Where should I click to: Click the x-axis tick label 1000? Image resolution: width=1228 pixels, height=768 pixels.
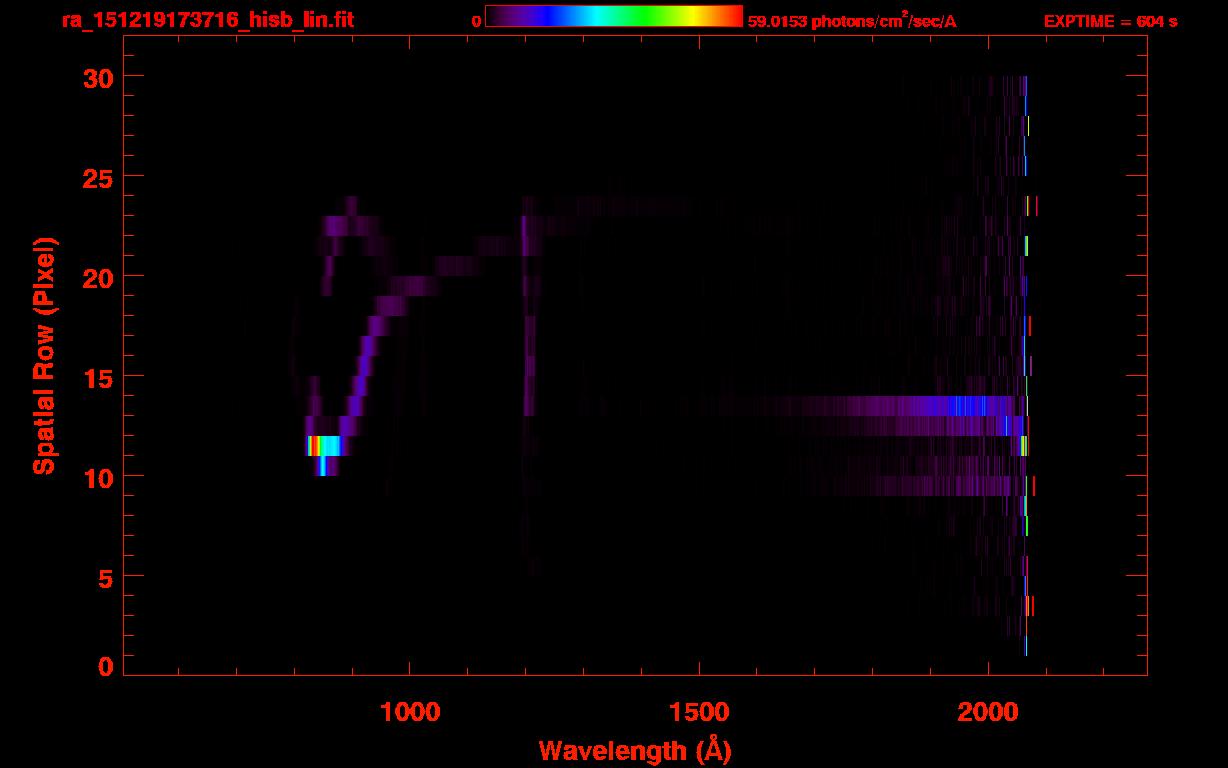point(410,712)
